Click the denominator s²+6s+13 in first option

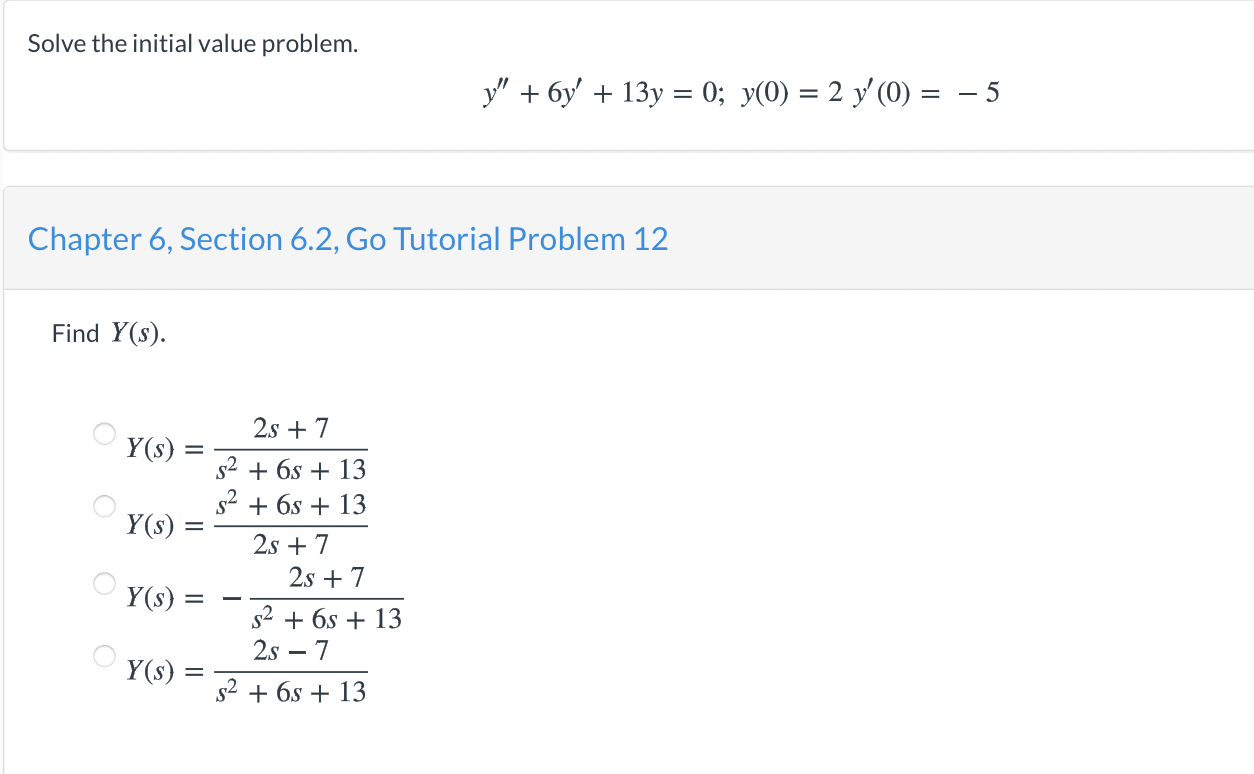point(291,468)
